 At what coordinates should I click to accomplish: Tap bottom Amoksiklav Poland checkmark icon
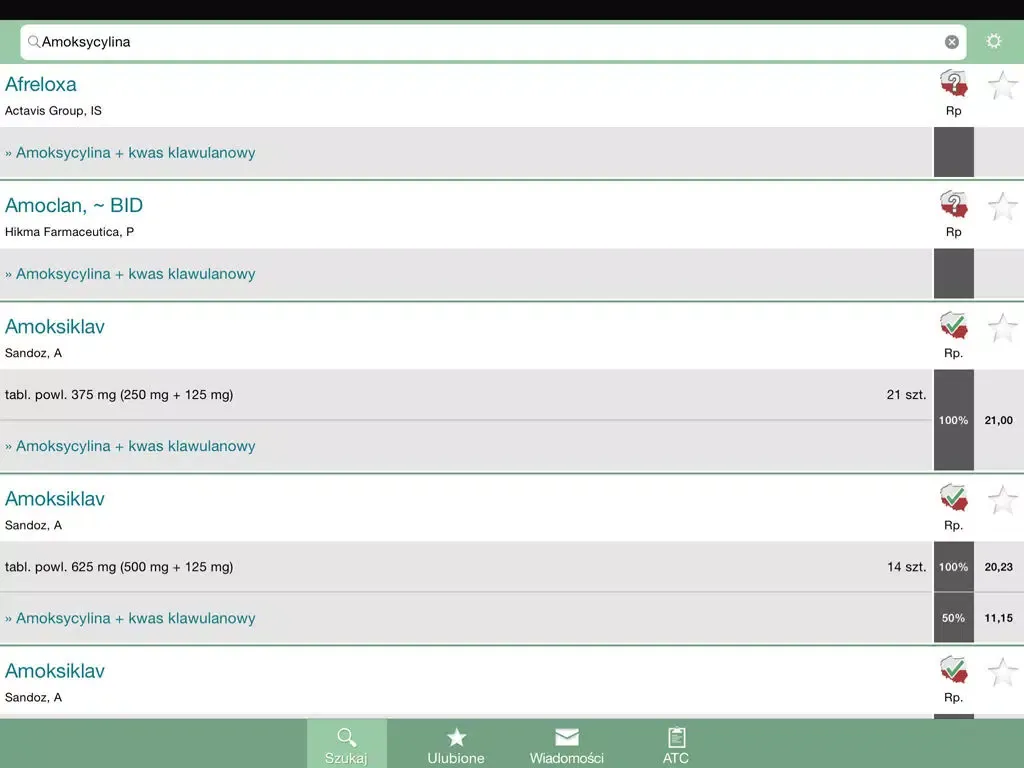(953, 670)
